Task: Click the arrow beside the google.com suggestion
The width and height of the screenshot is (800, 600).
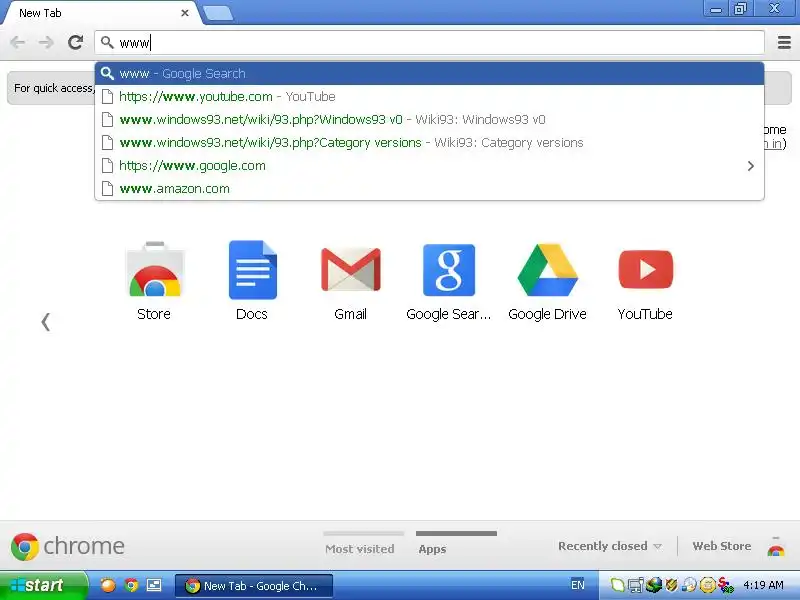Action: click(x=751, y=166)
